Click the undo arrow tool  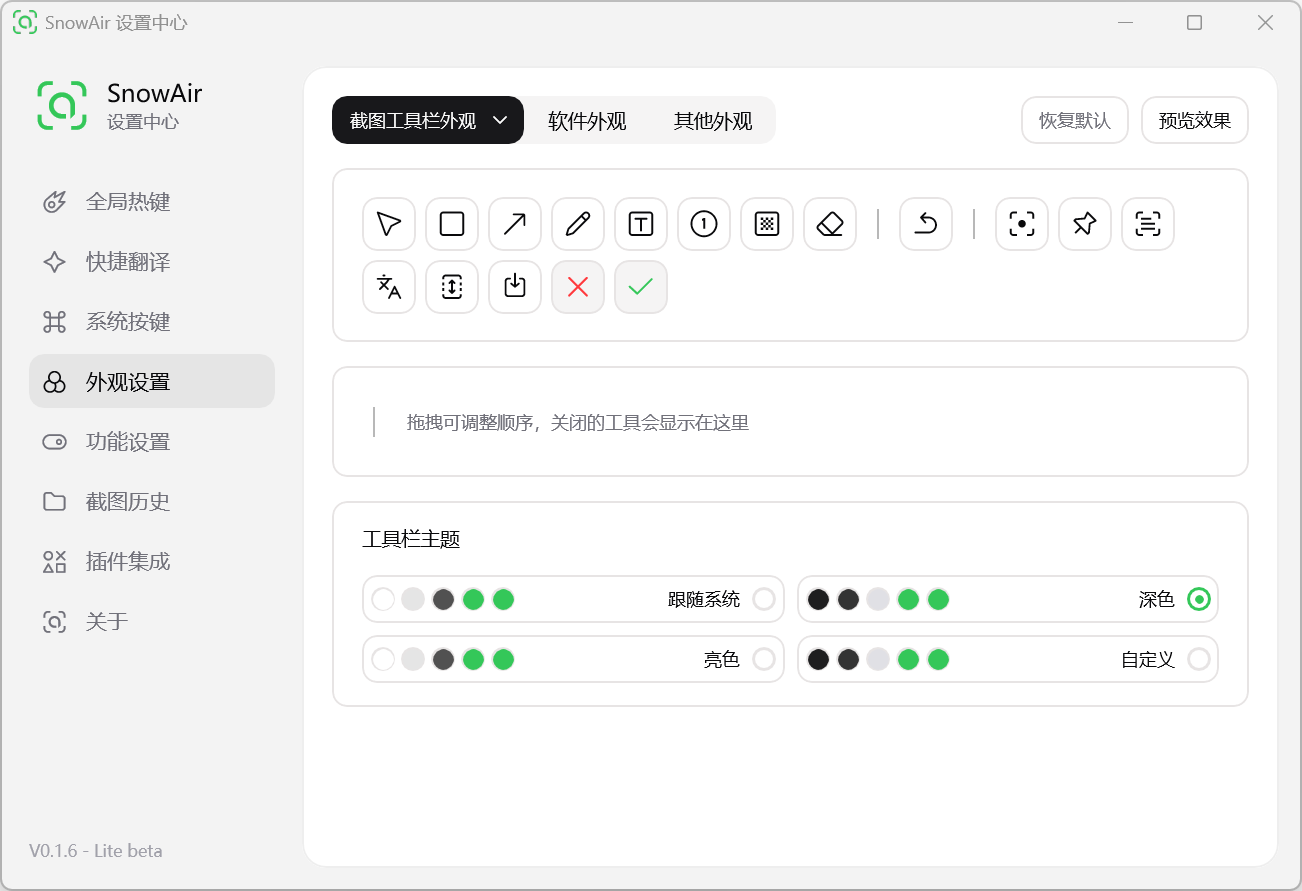click(926, 224)
